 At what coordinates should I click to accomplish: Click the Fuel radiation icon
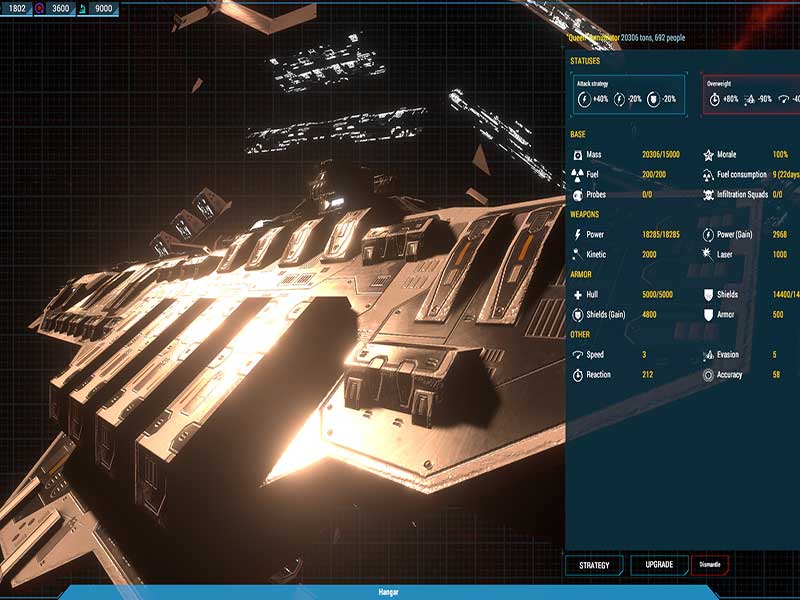tap(578, 175)
